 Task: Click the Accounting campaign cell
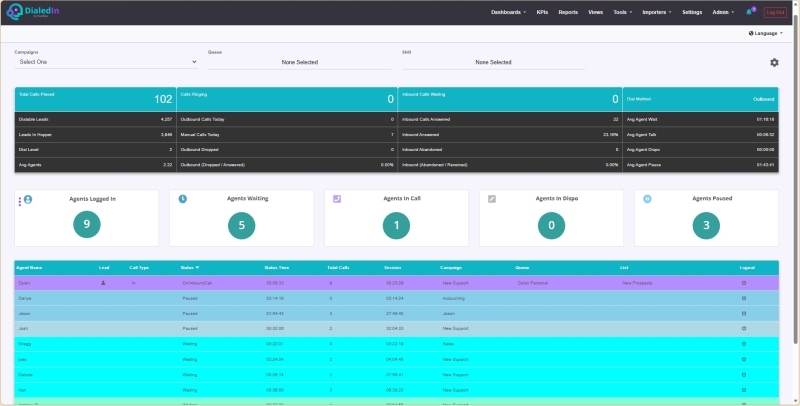(454, 298)
